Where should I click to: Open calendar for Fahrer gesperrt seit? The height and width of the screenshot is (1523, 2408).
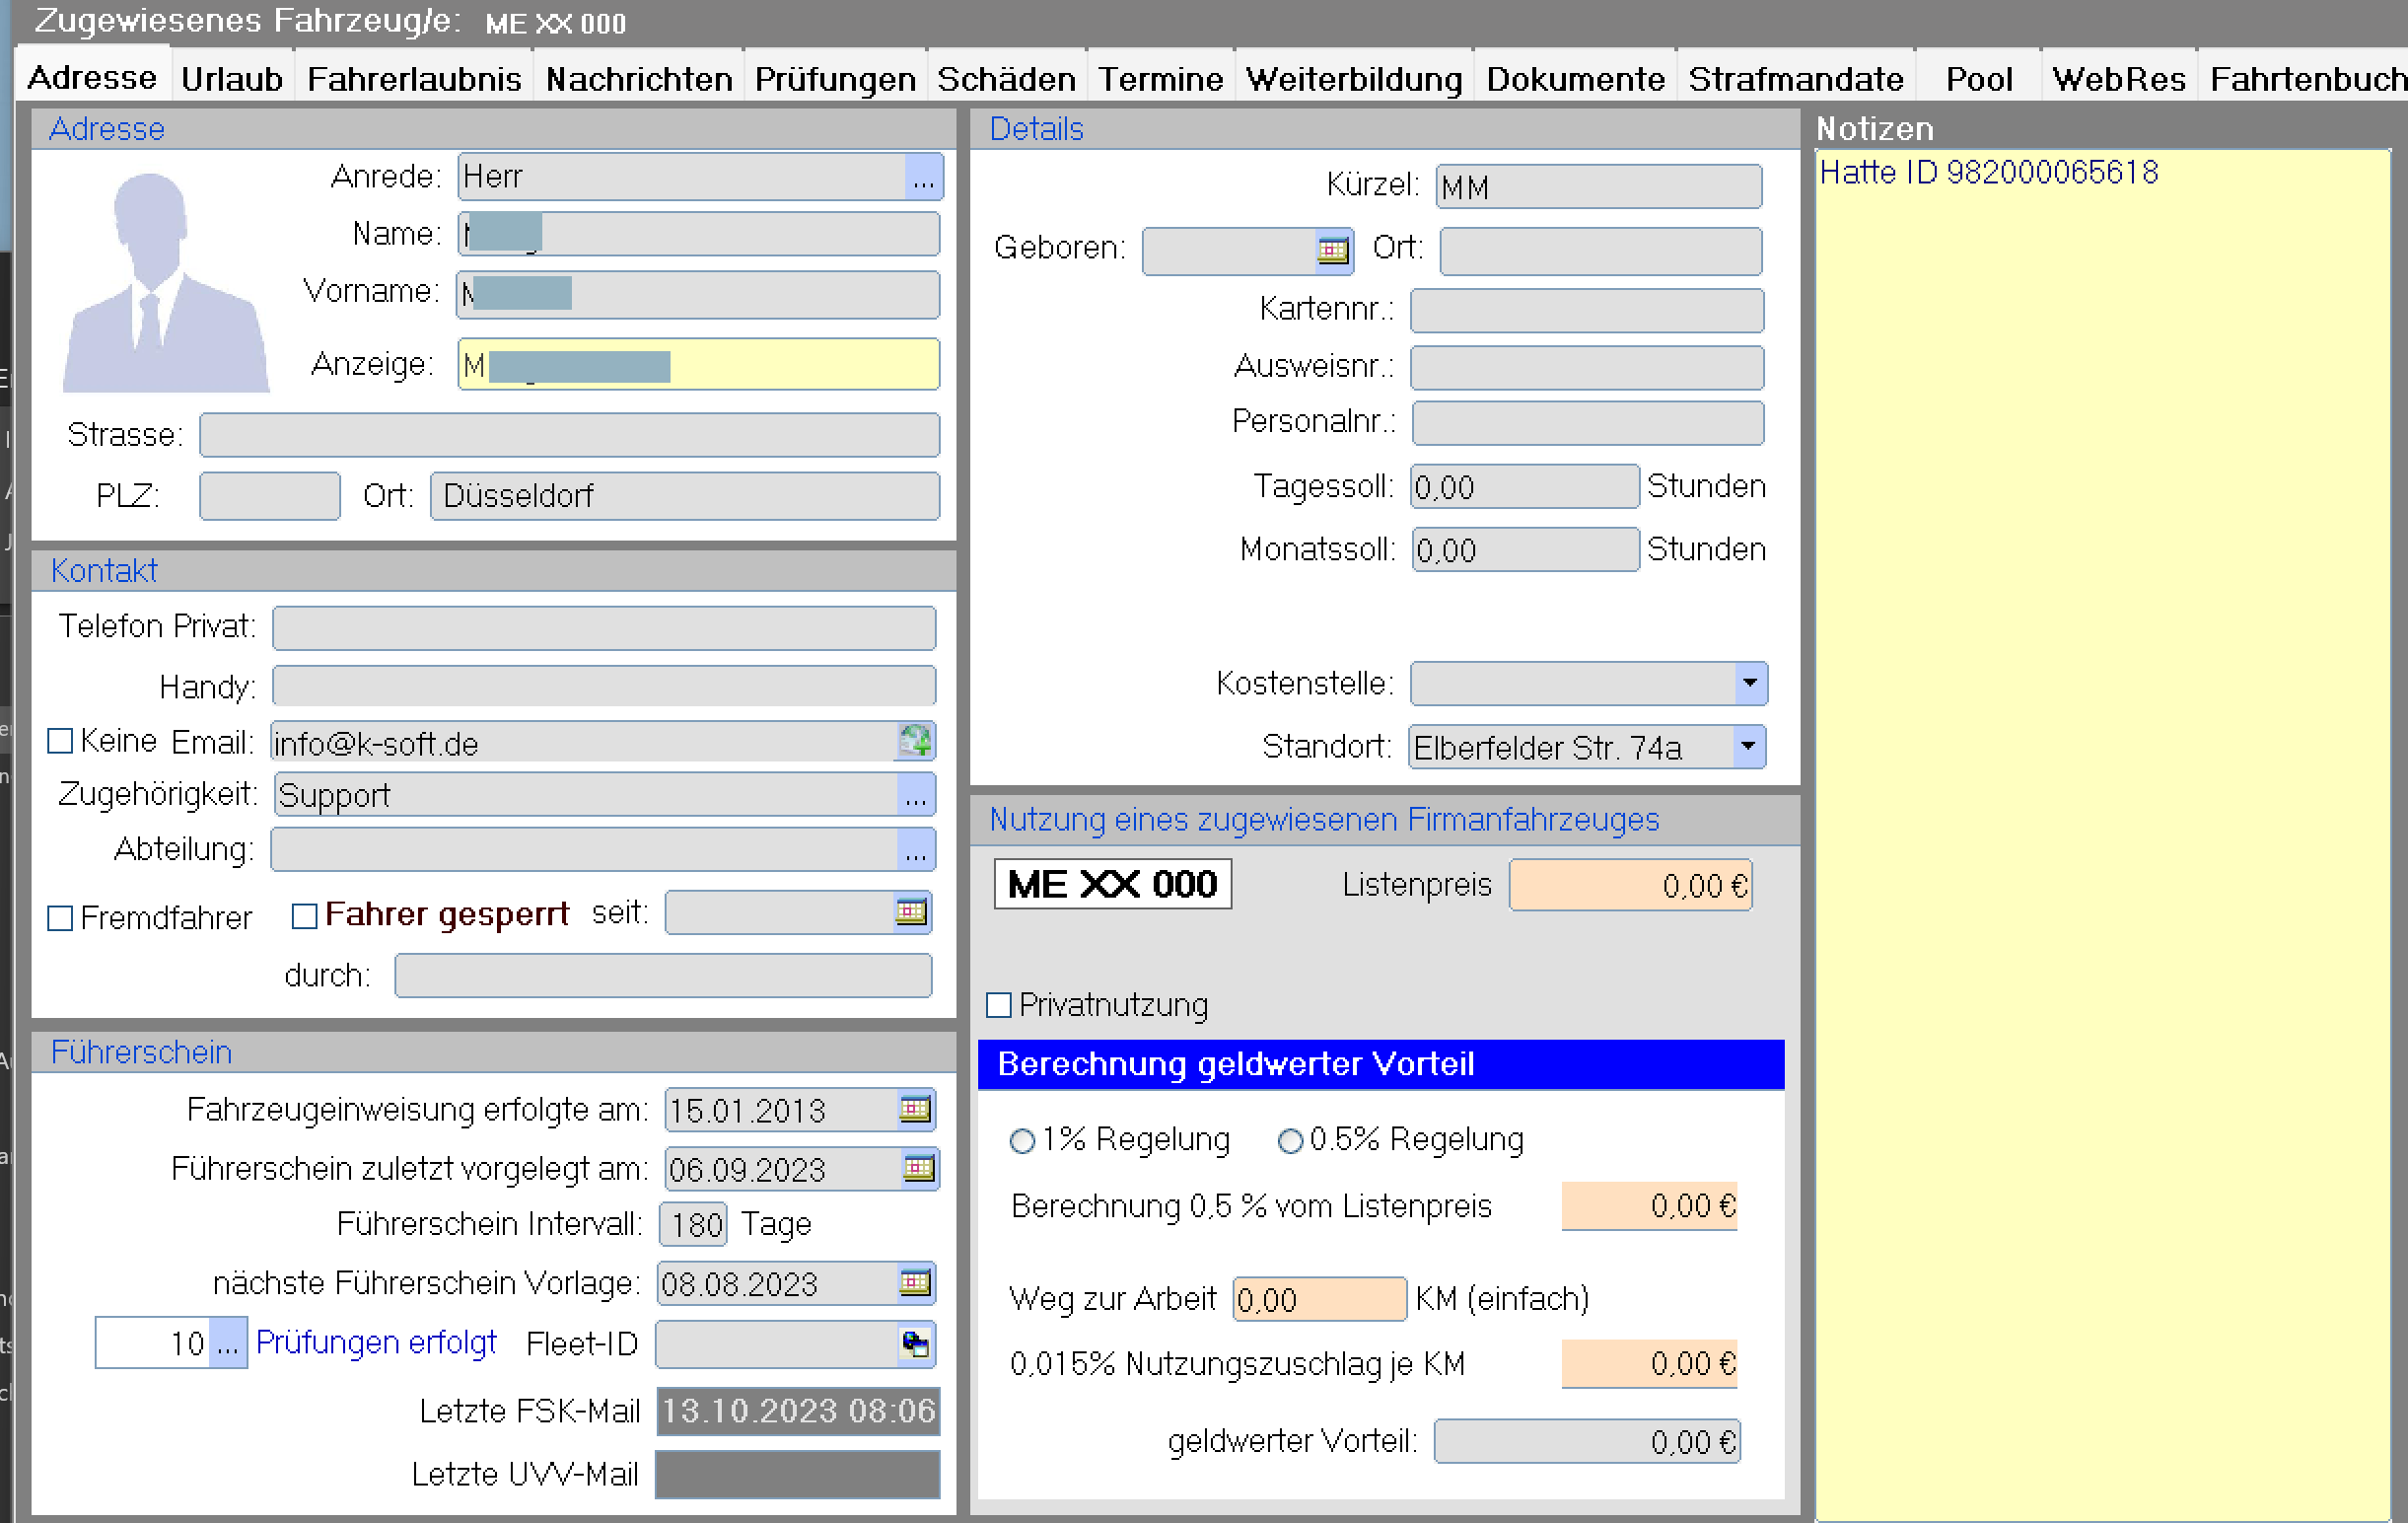click(x=911, y=912)
